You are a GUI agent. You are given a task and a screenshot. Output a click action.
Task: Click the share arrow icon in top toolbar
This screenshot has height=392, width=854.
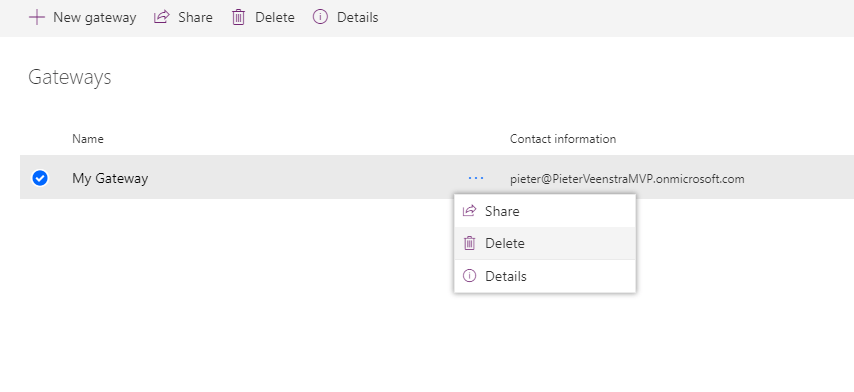[x=162, y=17]
